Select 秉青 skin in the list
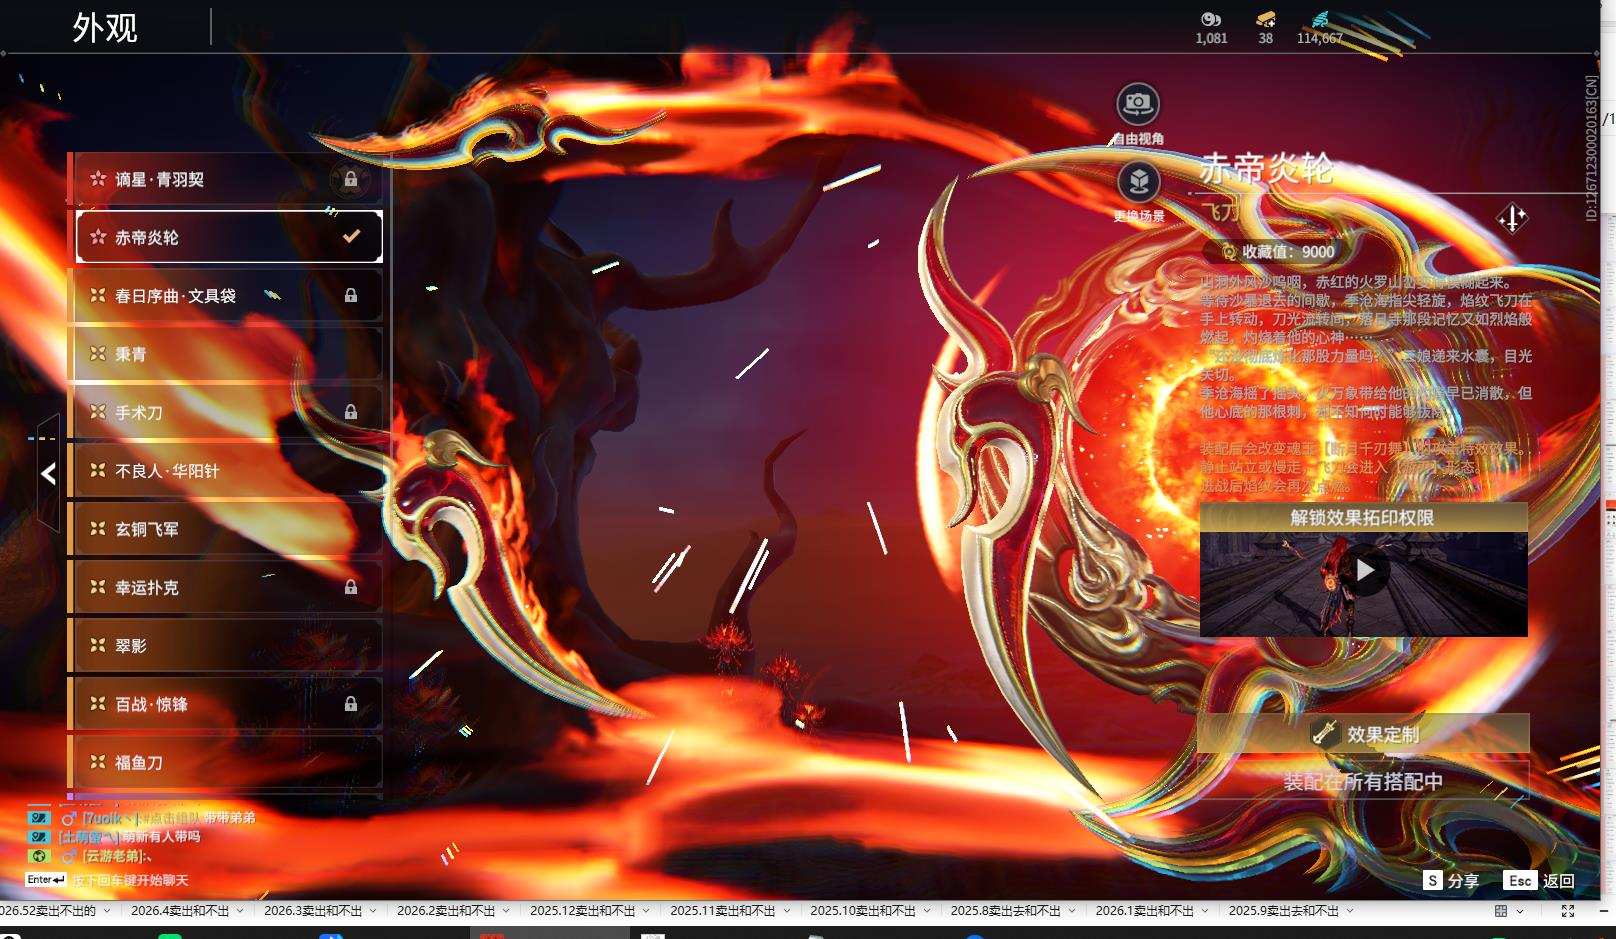 click(229, 354)
